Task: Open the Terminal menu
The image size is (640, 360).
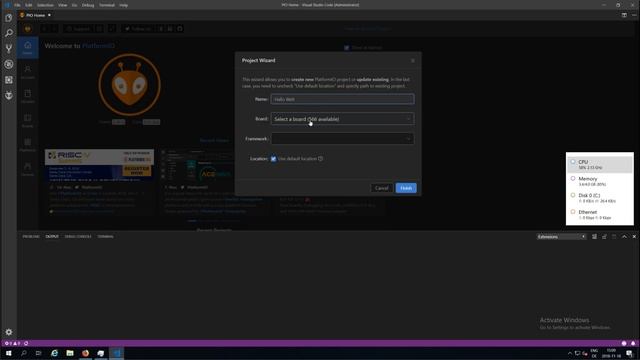Action: [107, 5]
